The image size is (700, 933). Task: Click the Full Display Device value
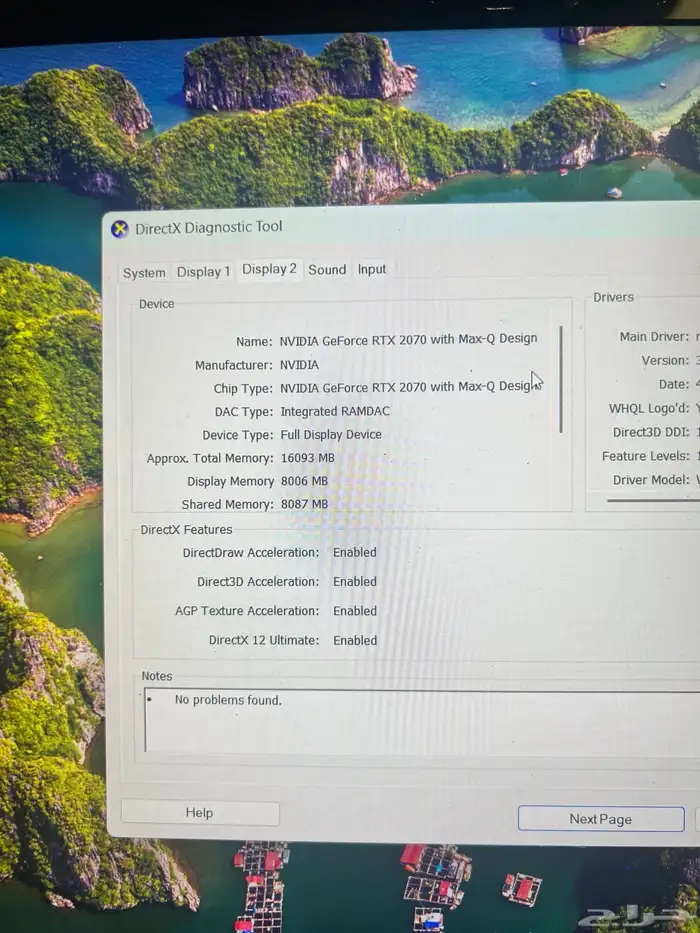click(331, 434)
